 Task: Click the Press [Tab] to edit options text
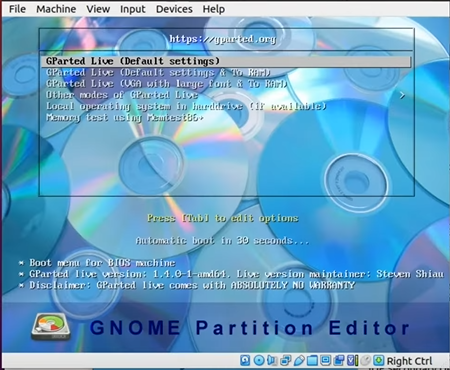[223, 218]
